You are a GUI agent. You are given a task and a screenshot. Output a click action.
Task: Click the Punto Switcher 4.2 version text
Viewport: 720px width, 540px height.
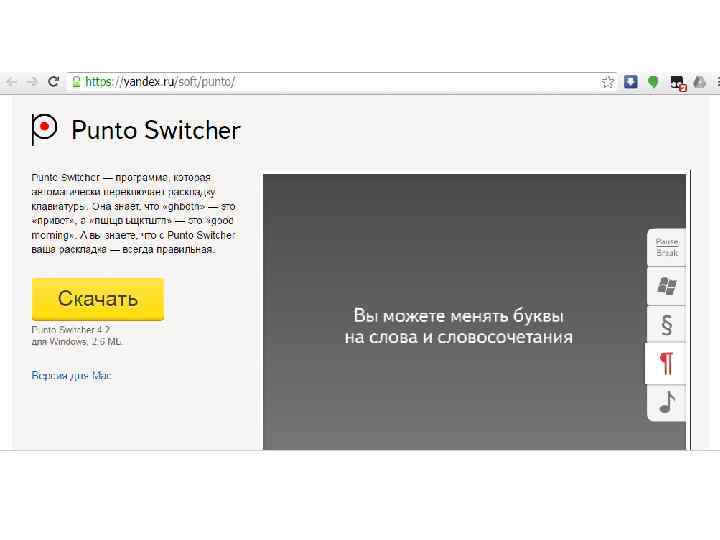coord(71,329)
